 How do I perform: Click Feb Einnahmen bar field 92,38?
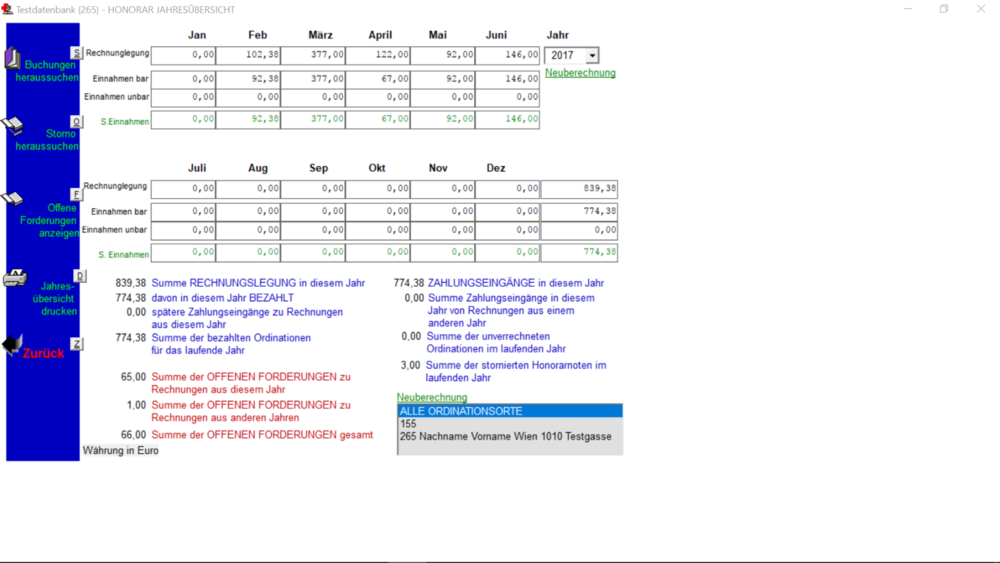(x=248, y=79)
